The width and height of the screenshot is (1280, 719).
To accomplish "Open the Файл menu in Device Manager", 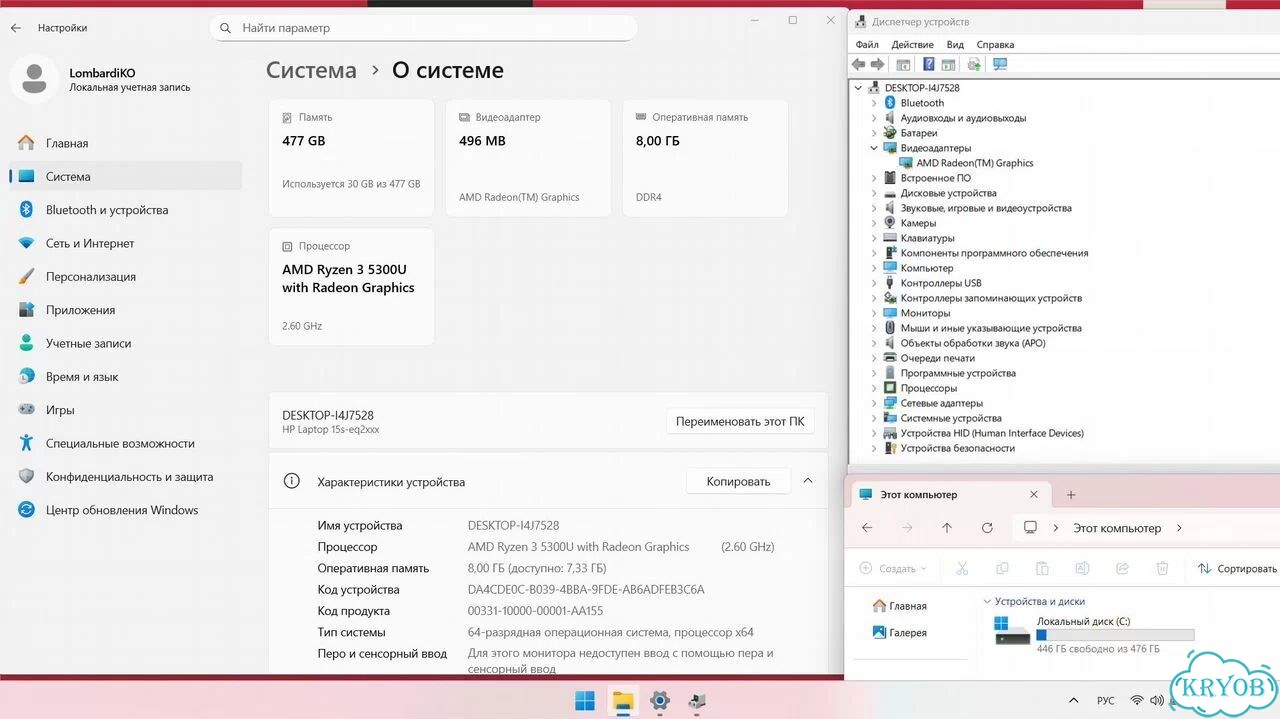I will (867, 44).
